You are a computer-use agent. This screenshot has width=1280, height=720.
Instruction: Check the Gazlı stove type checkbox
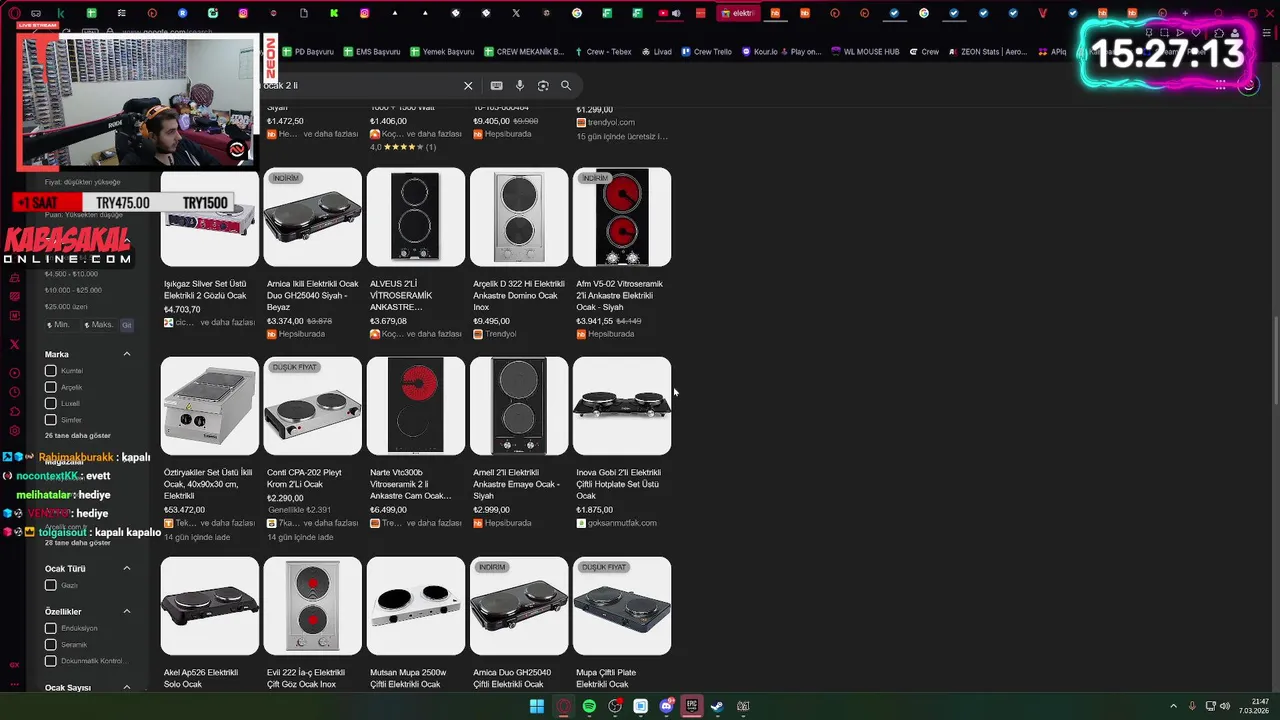[51, 585]
